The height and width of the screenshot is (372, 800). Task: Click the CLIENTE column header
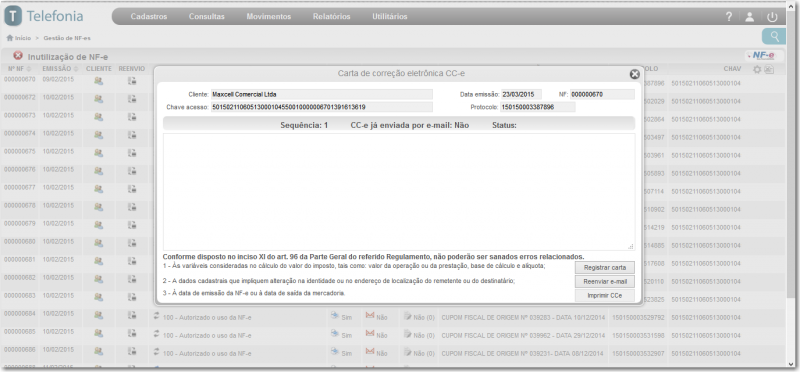click(x=98, y=68)
